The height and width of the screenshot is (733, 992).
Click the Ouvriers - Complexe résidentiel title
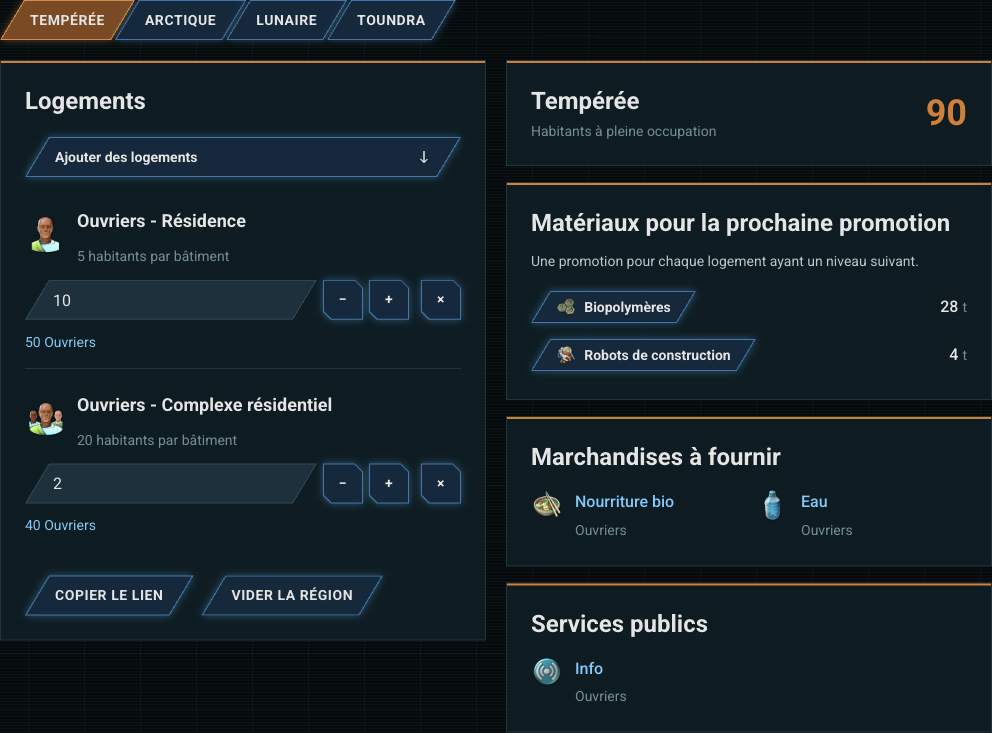click(x=204, y=405)
